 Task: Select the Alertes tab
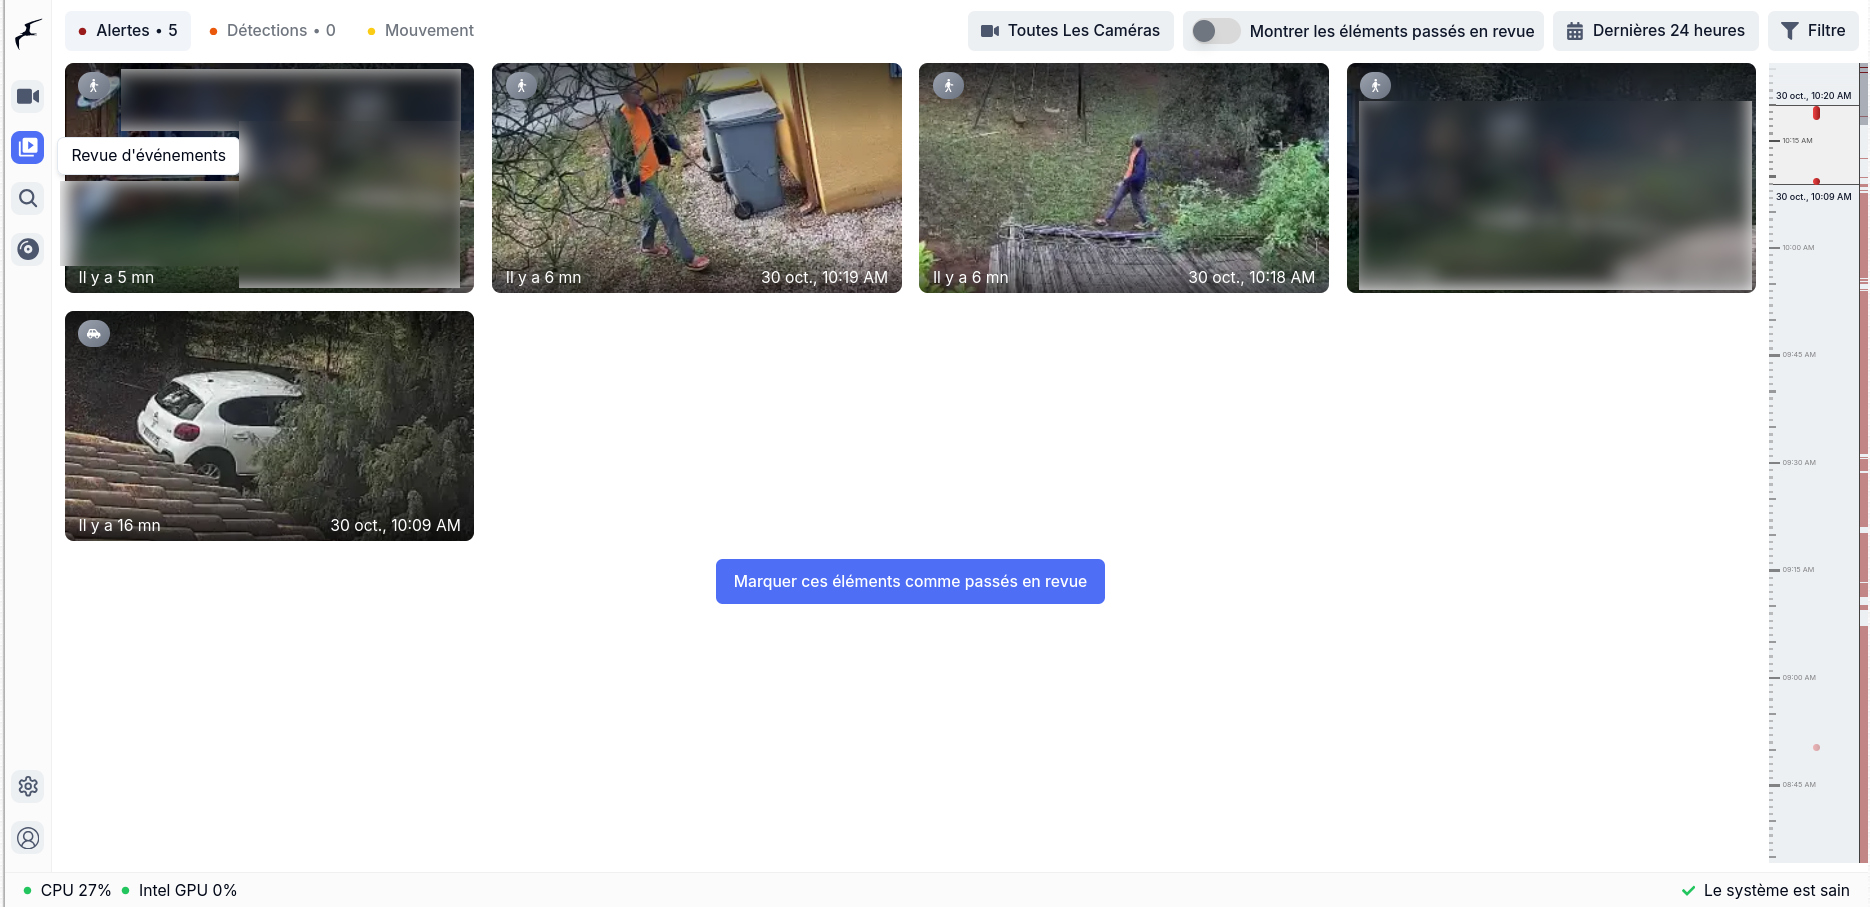click(127, 31)
